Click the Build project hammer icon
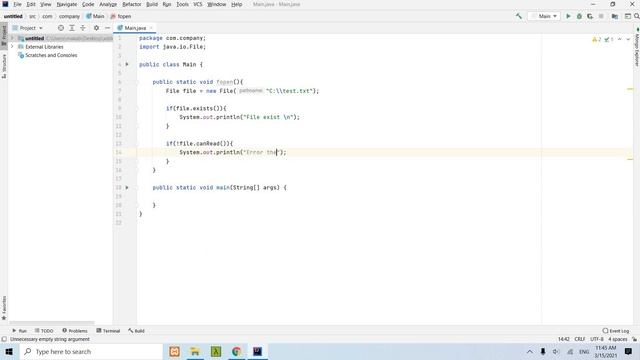 [519, 16]
